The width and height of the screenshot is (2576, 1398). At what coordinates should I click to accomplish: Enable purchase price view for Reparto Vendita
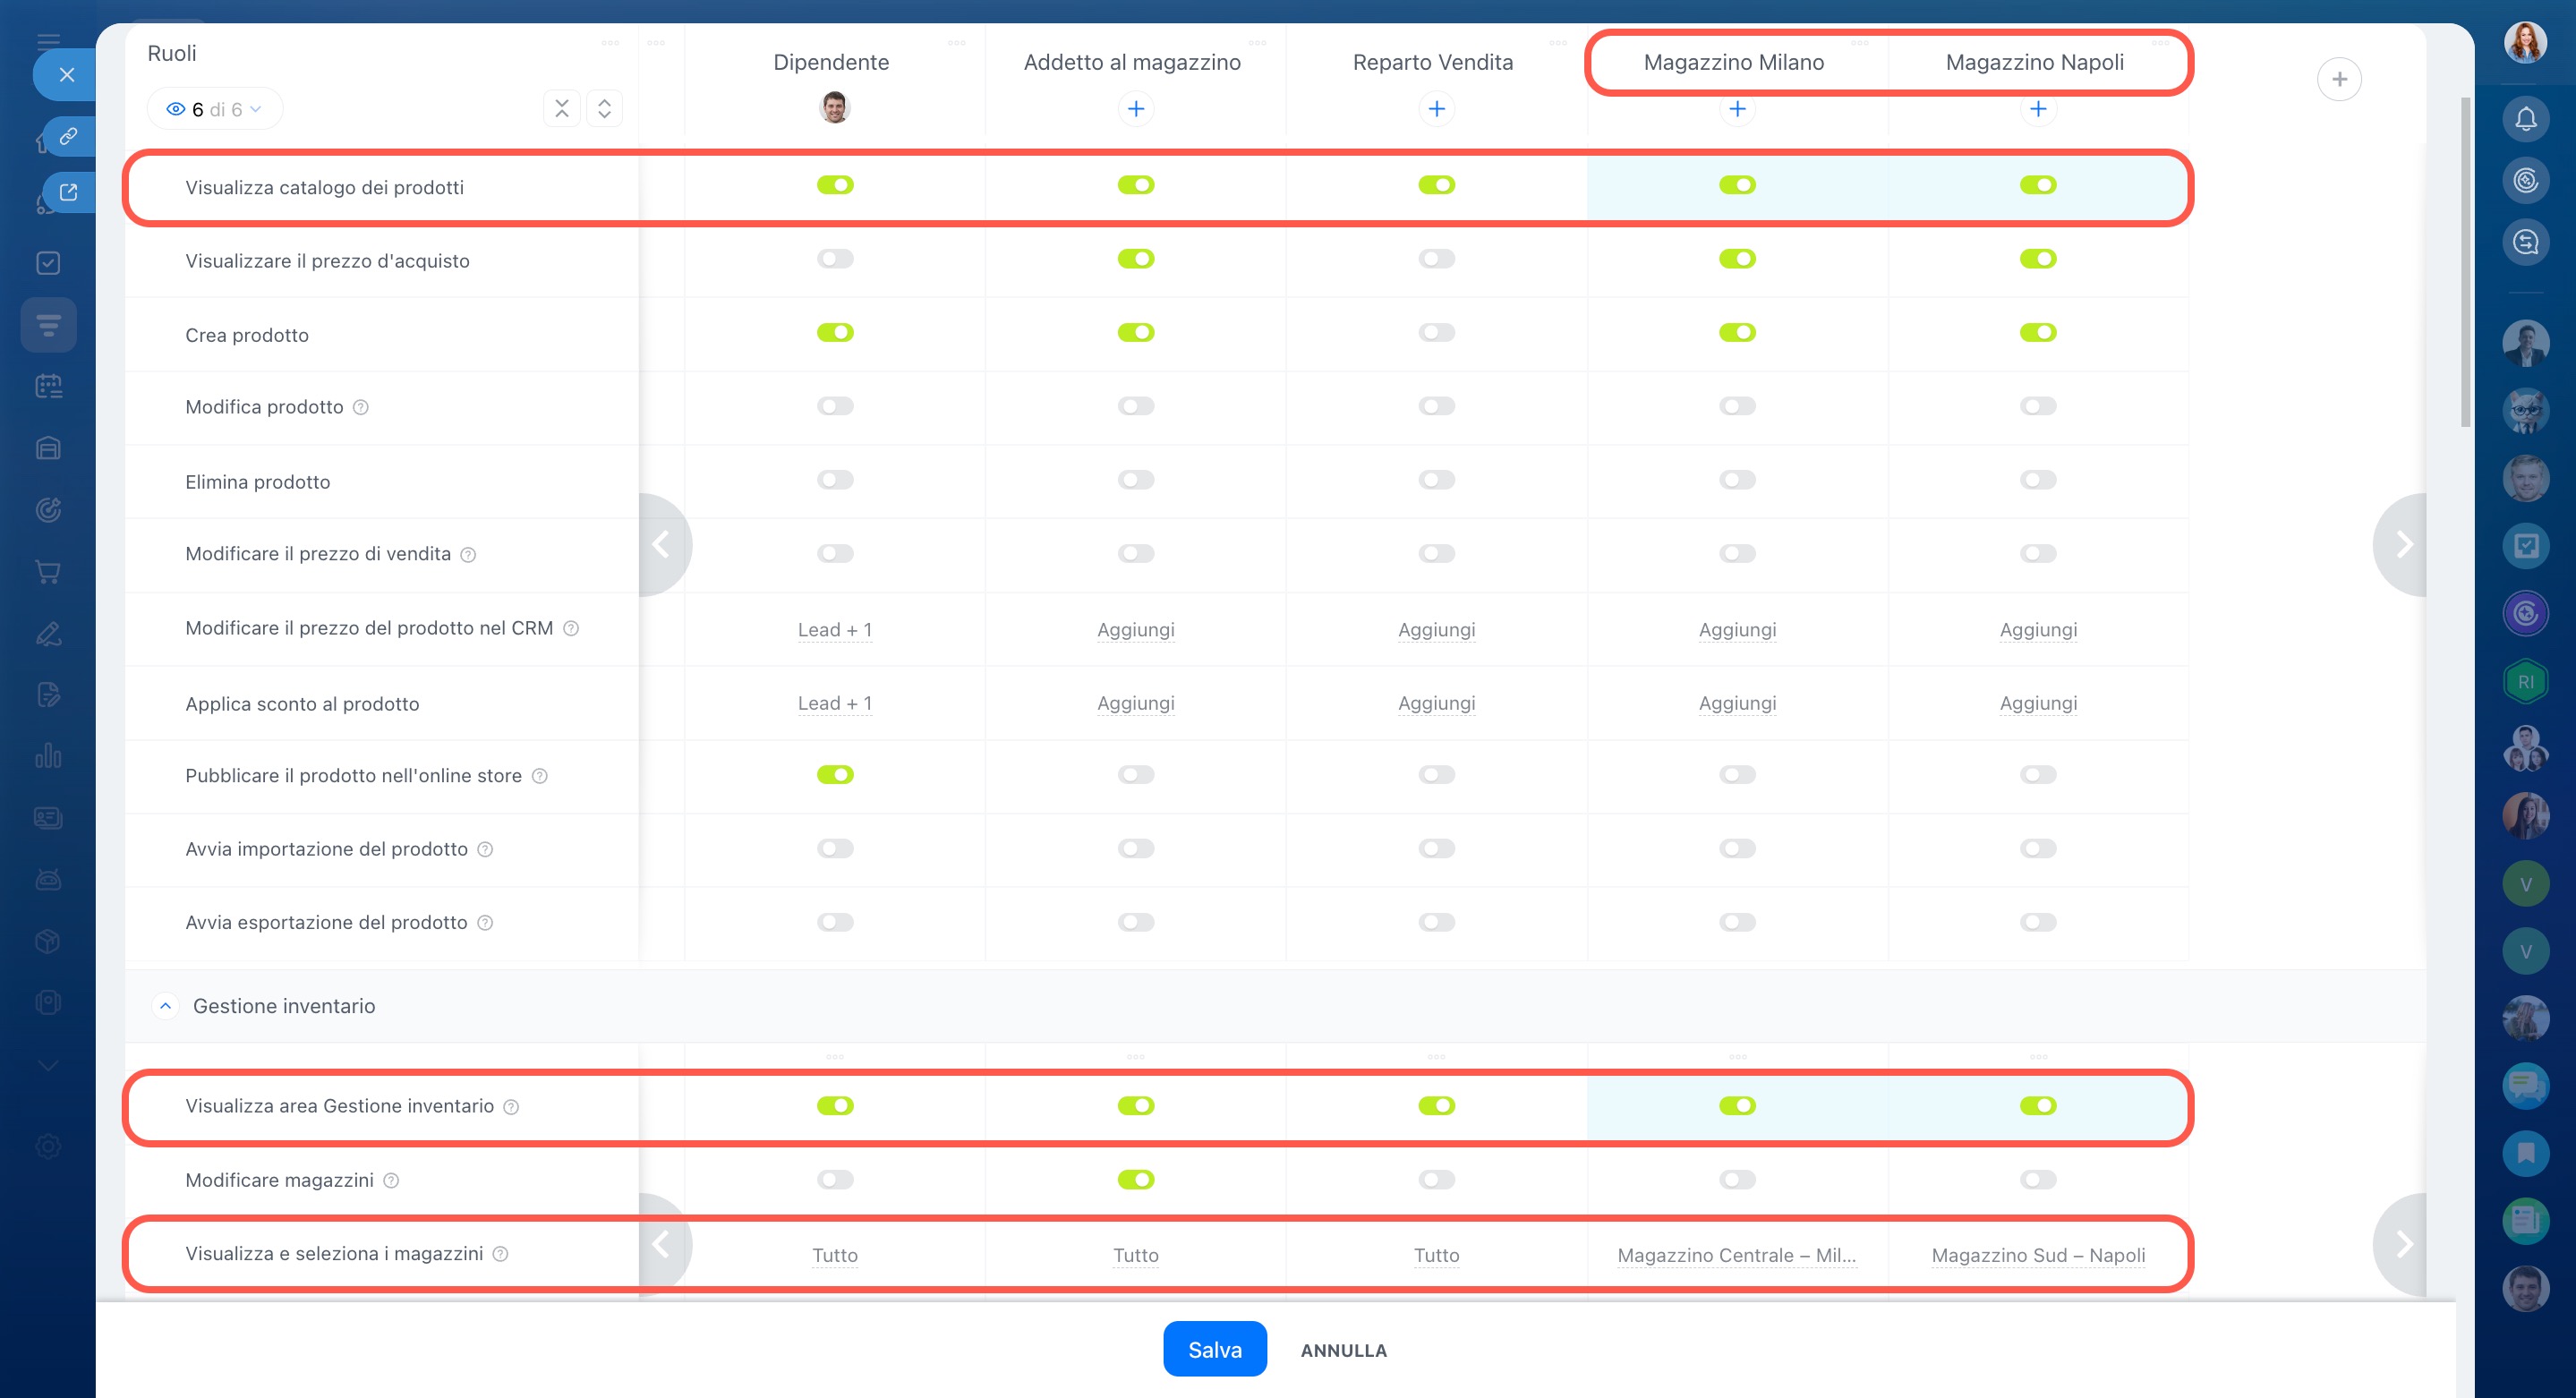[1436, 259]
